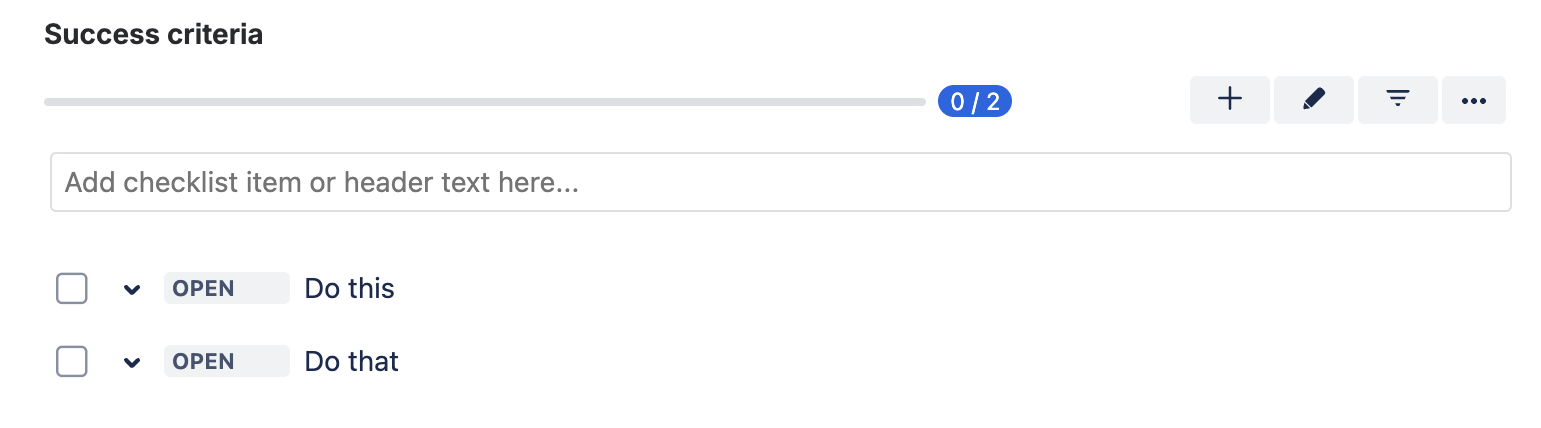Click the Do that item text

coord(351,361)
